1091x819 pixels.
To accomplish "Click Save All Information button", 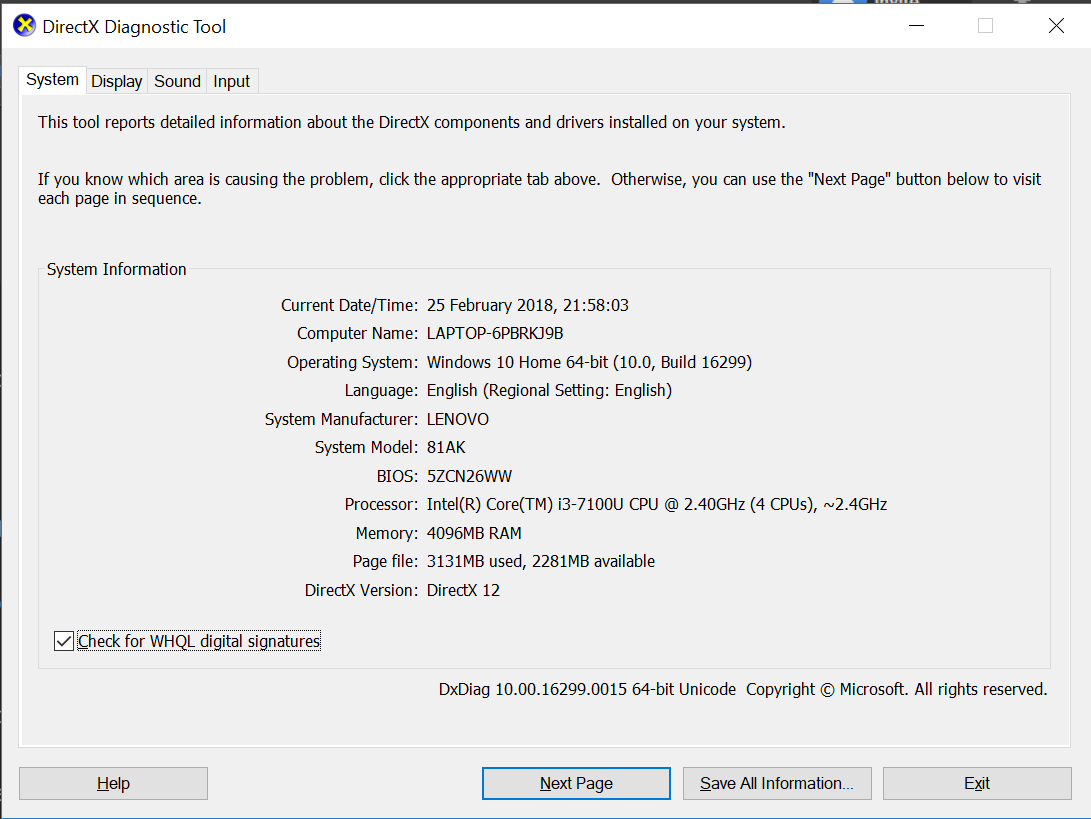I will pos(777,784).
